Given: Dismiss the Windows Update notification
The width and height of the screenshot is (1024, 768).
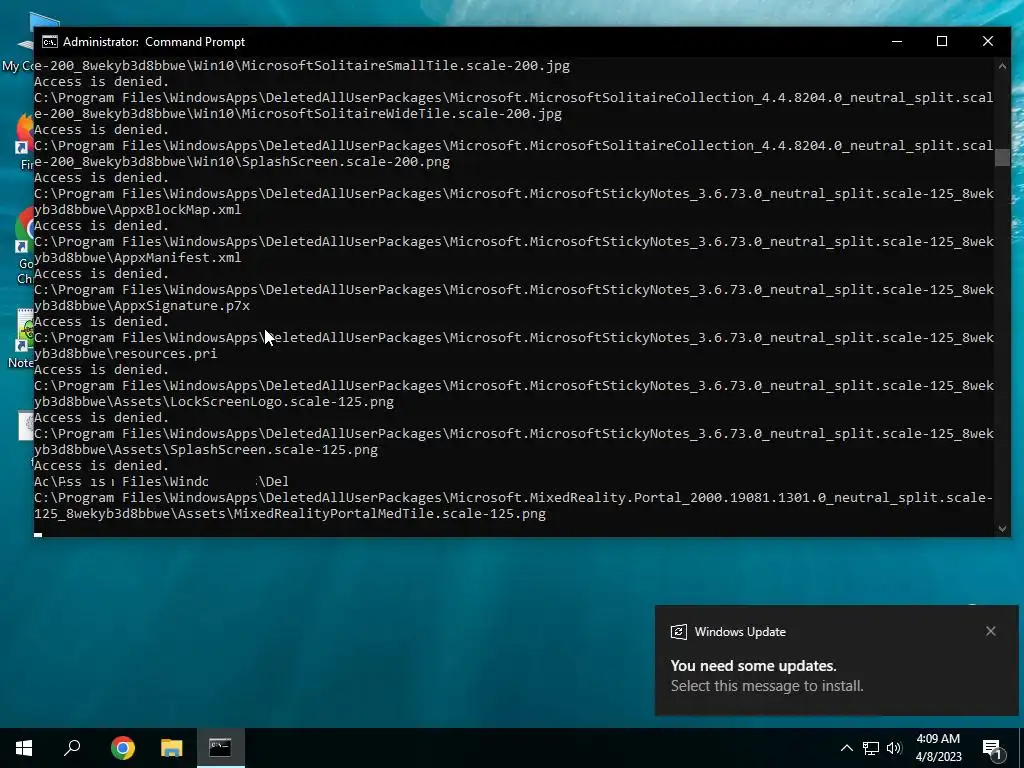Looking at the screenshot, I should [991, 631].
